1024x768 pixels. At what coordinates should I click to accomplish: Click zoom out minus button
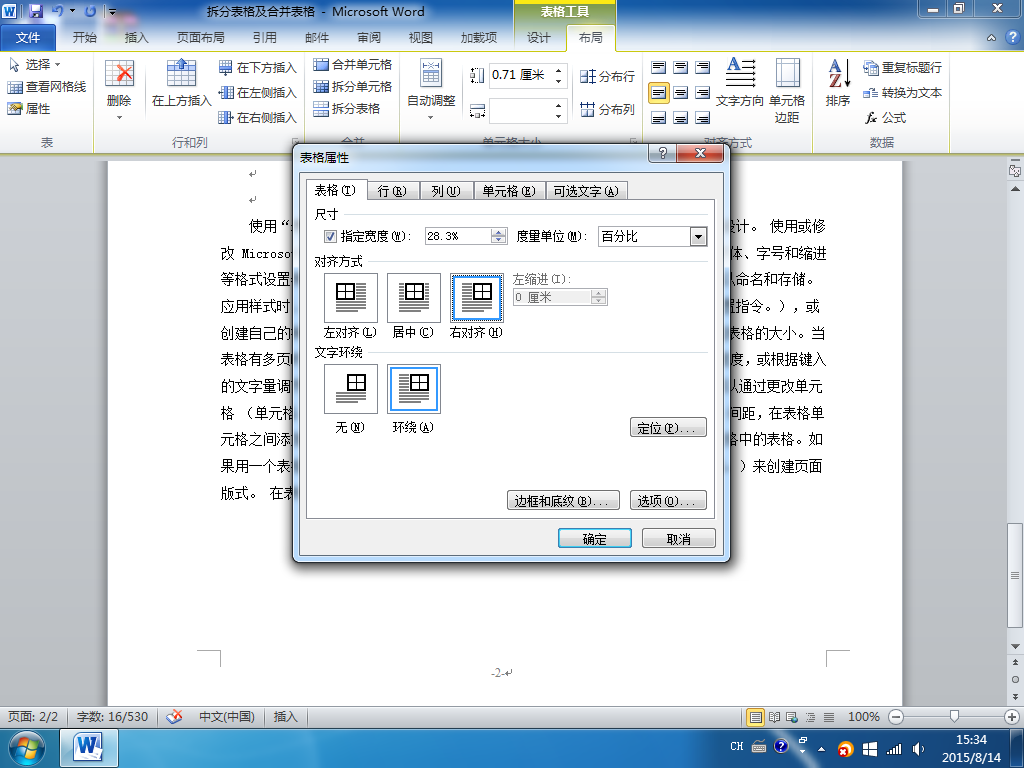[x=896, y=717]
